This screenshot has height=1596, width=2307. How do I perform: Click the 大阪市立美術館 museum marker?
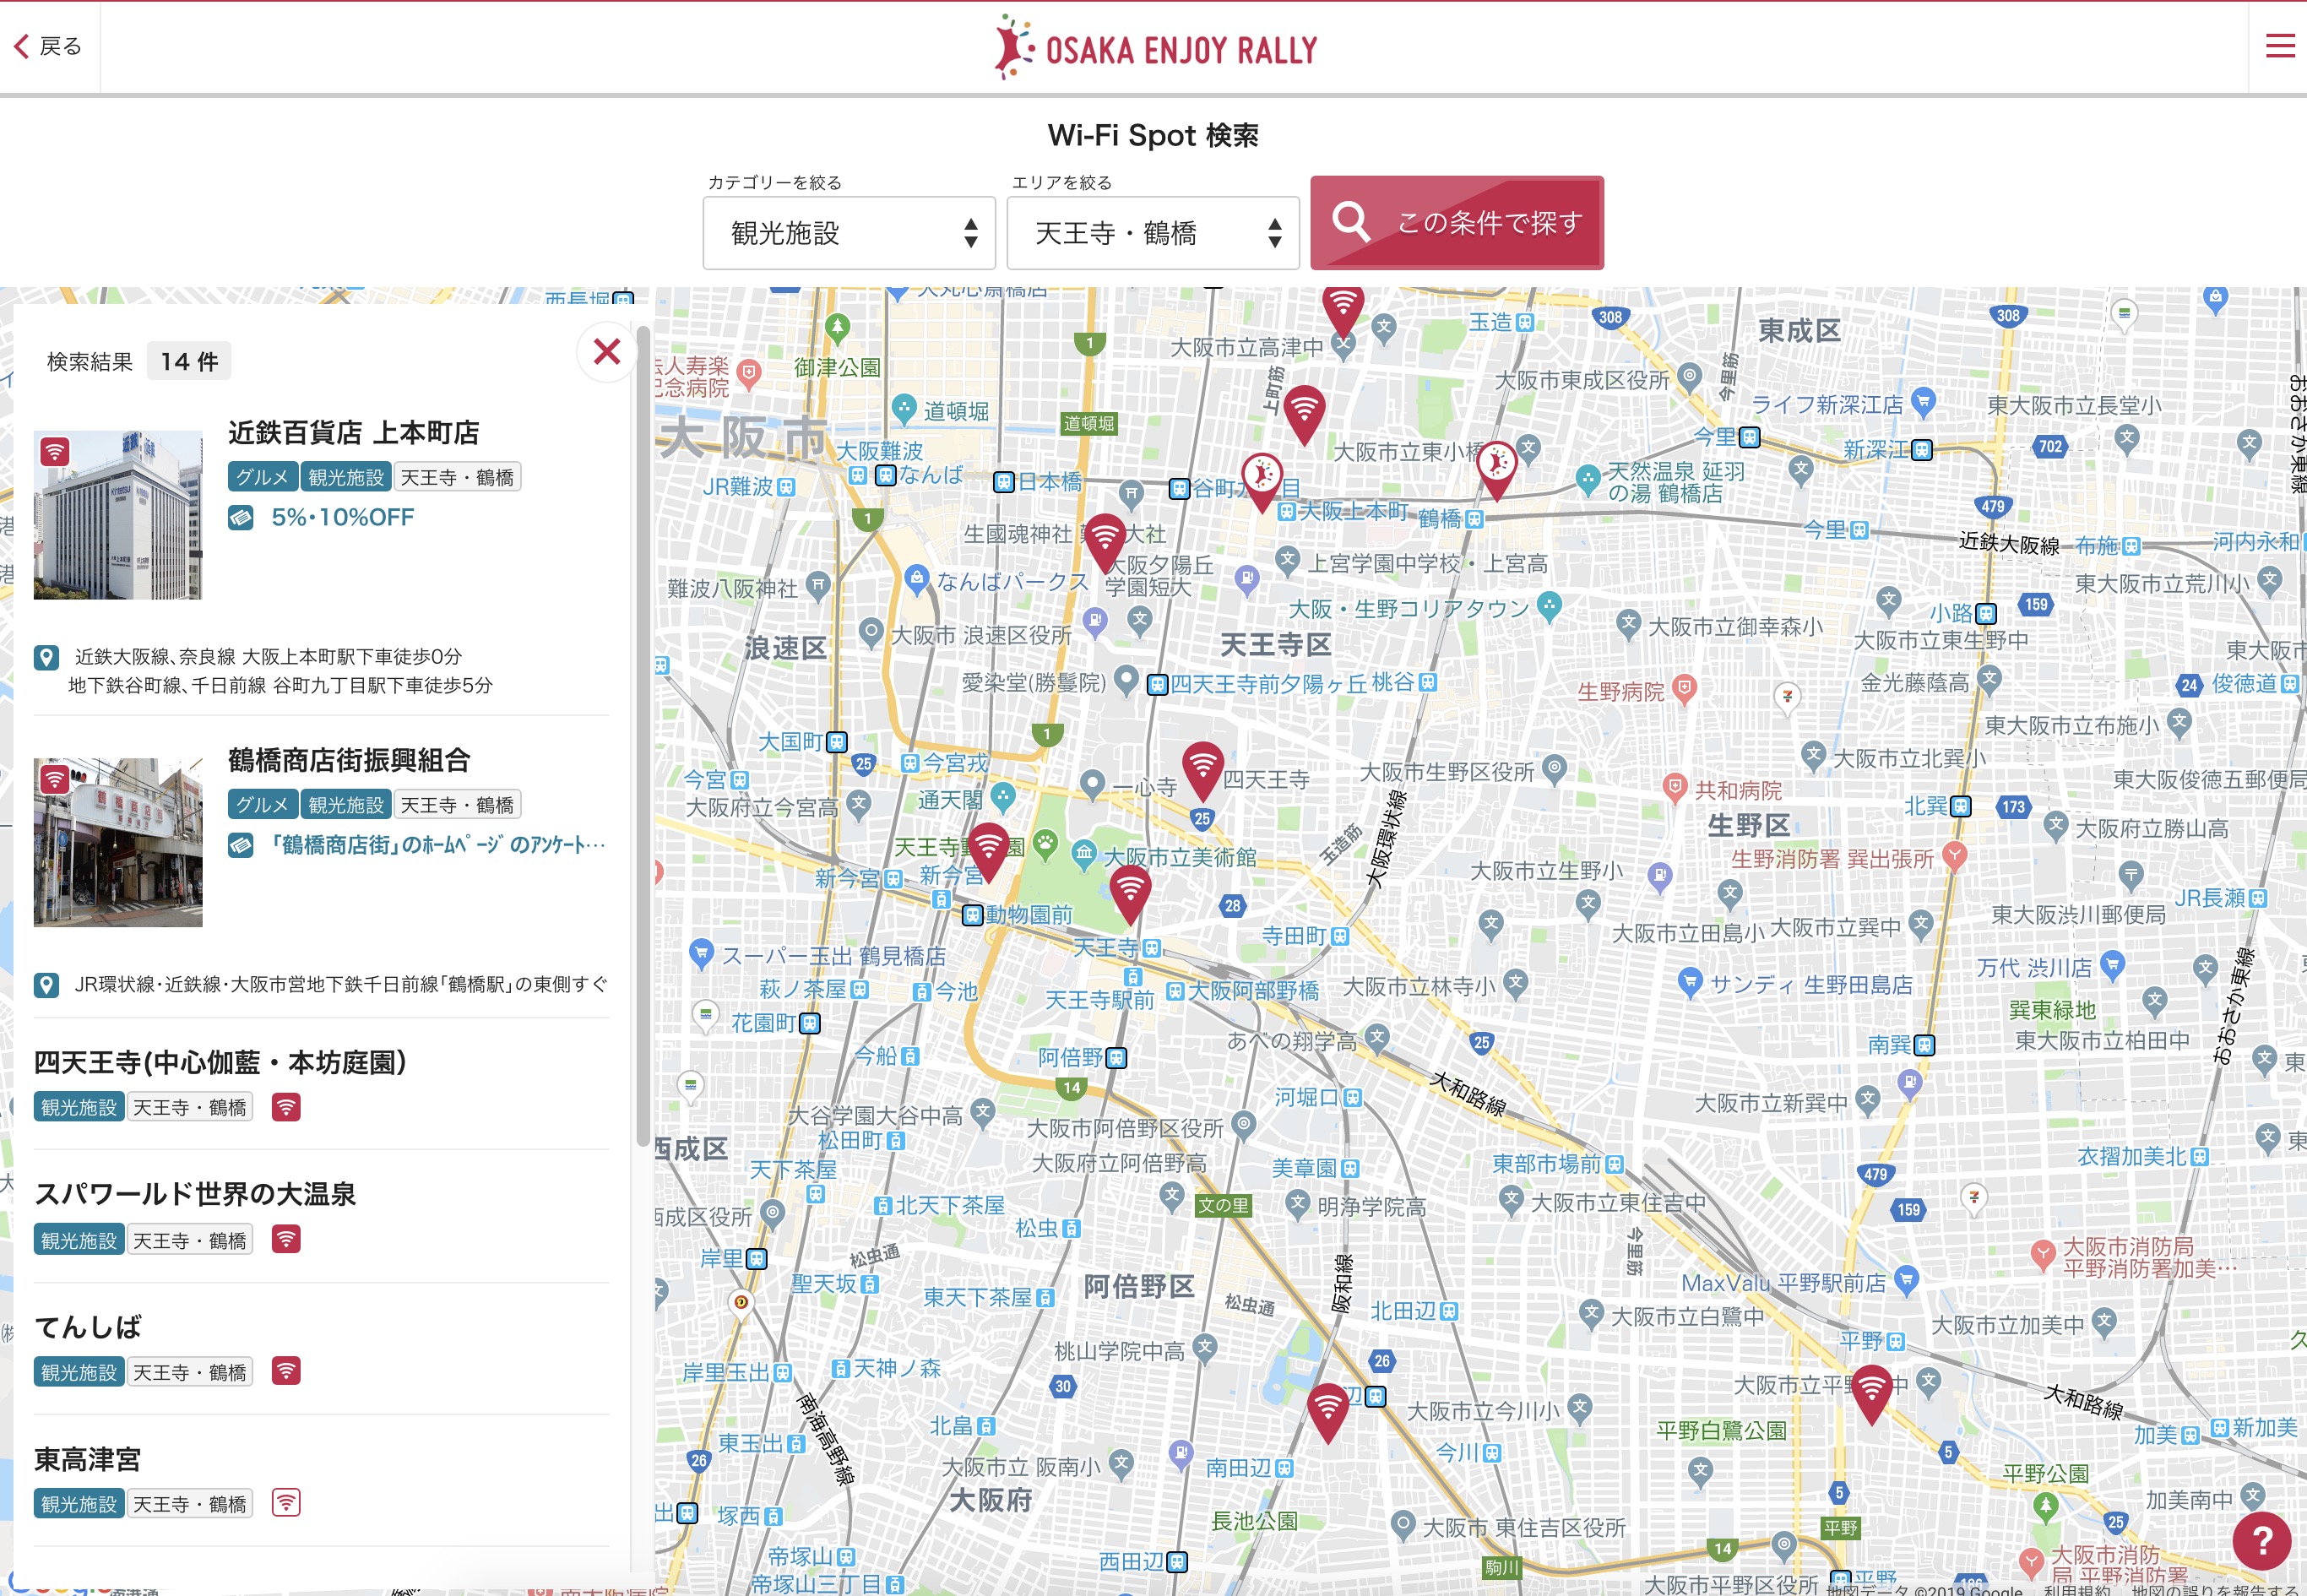coord(1084,853)
